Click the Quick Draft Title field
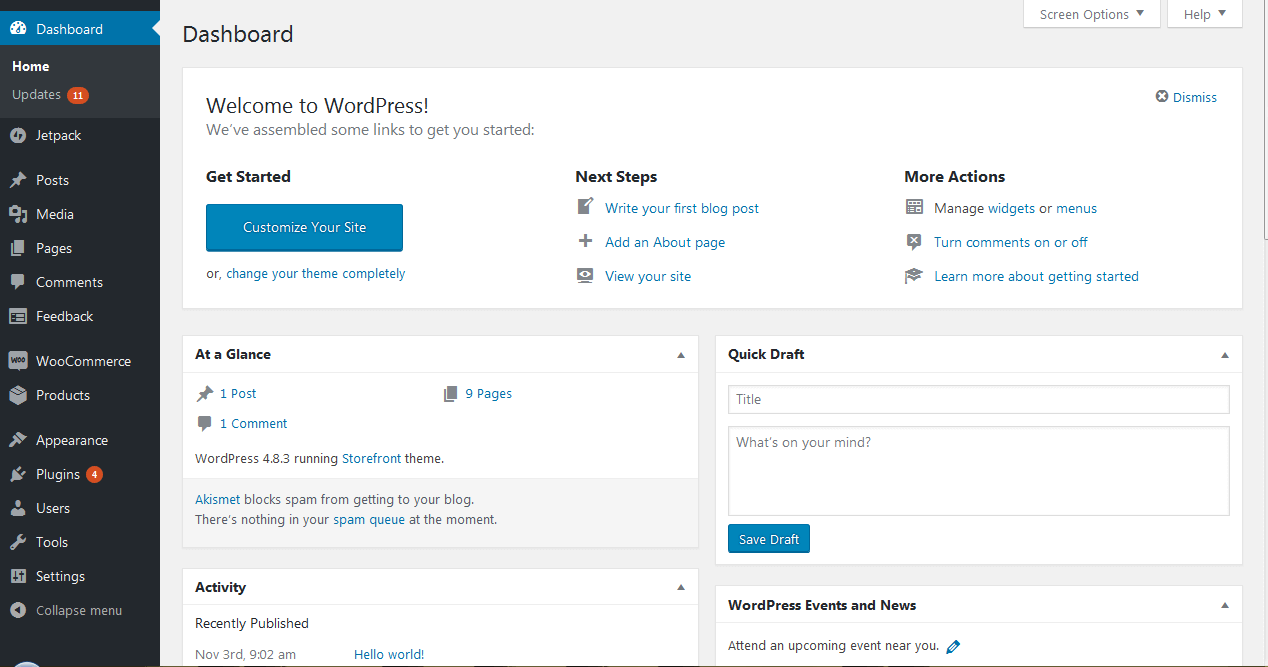1268x667 pixels. point(978,399)
